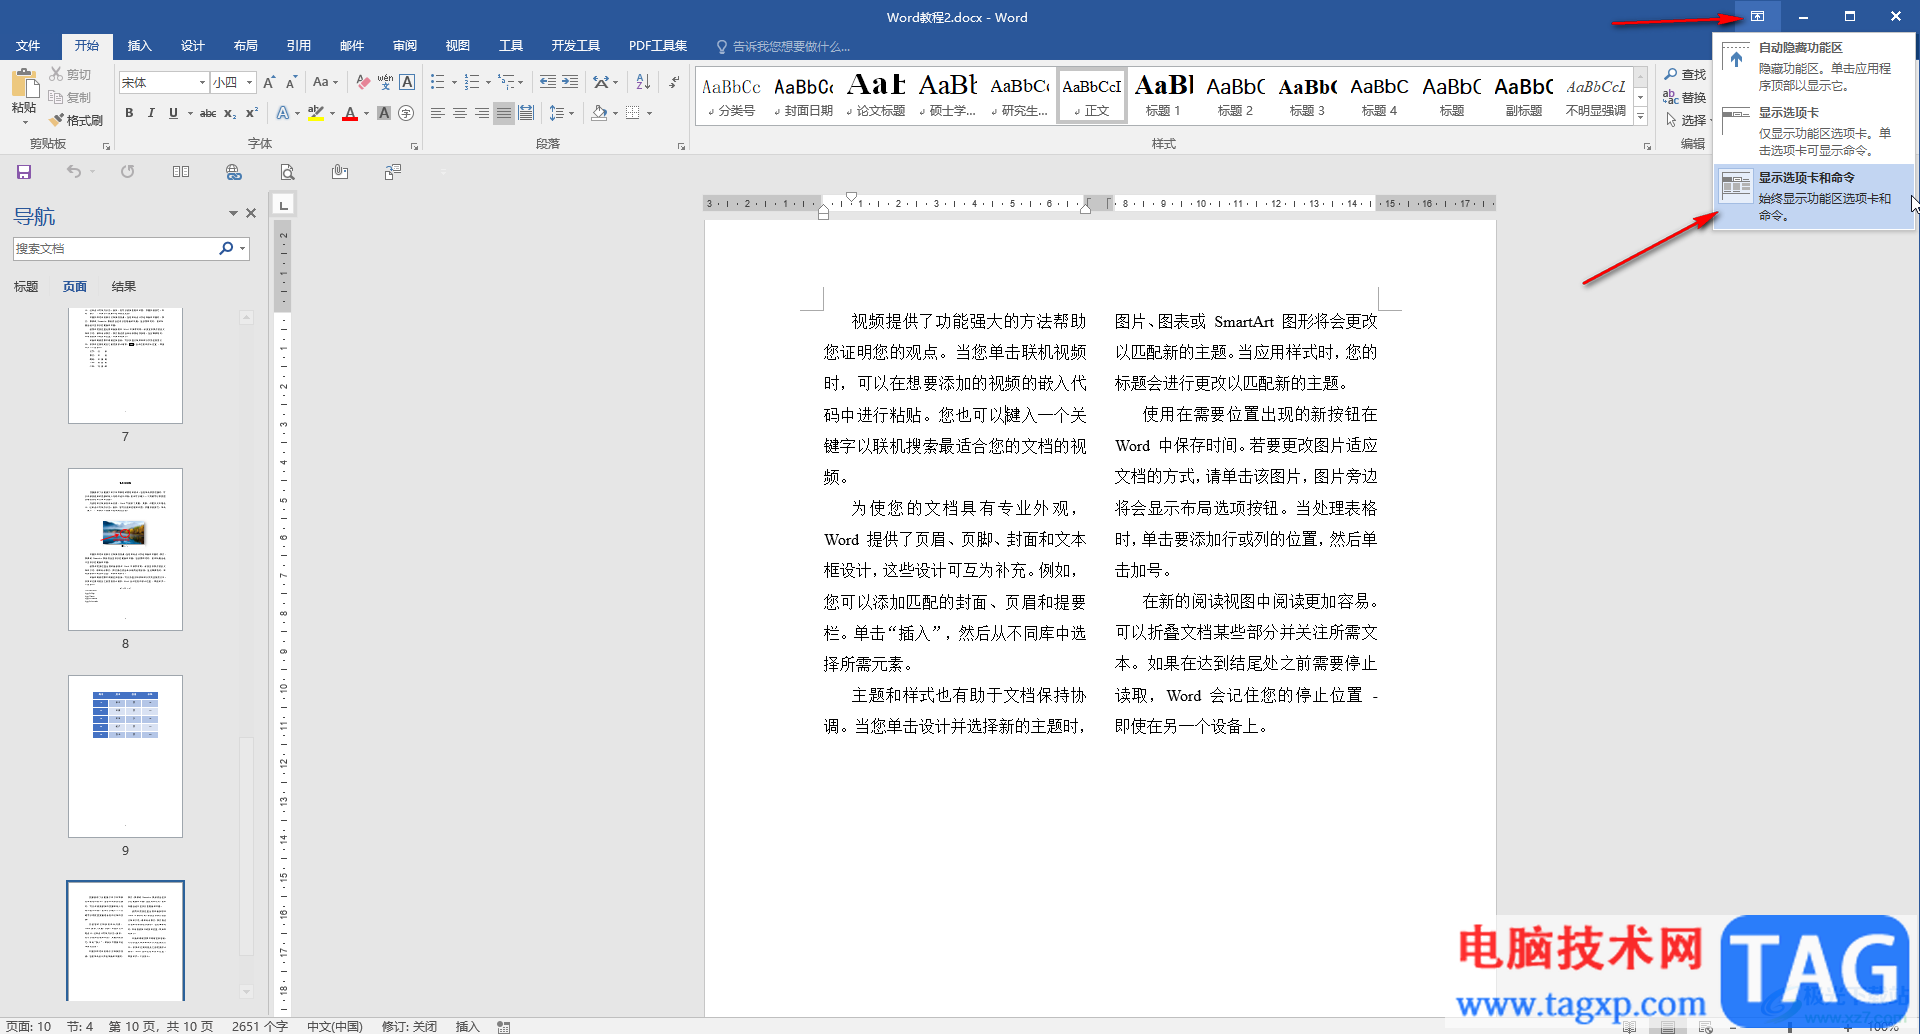Click the Align Left icon
The width and height of the screenshot is (1920, 1034).
438,113
